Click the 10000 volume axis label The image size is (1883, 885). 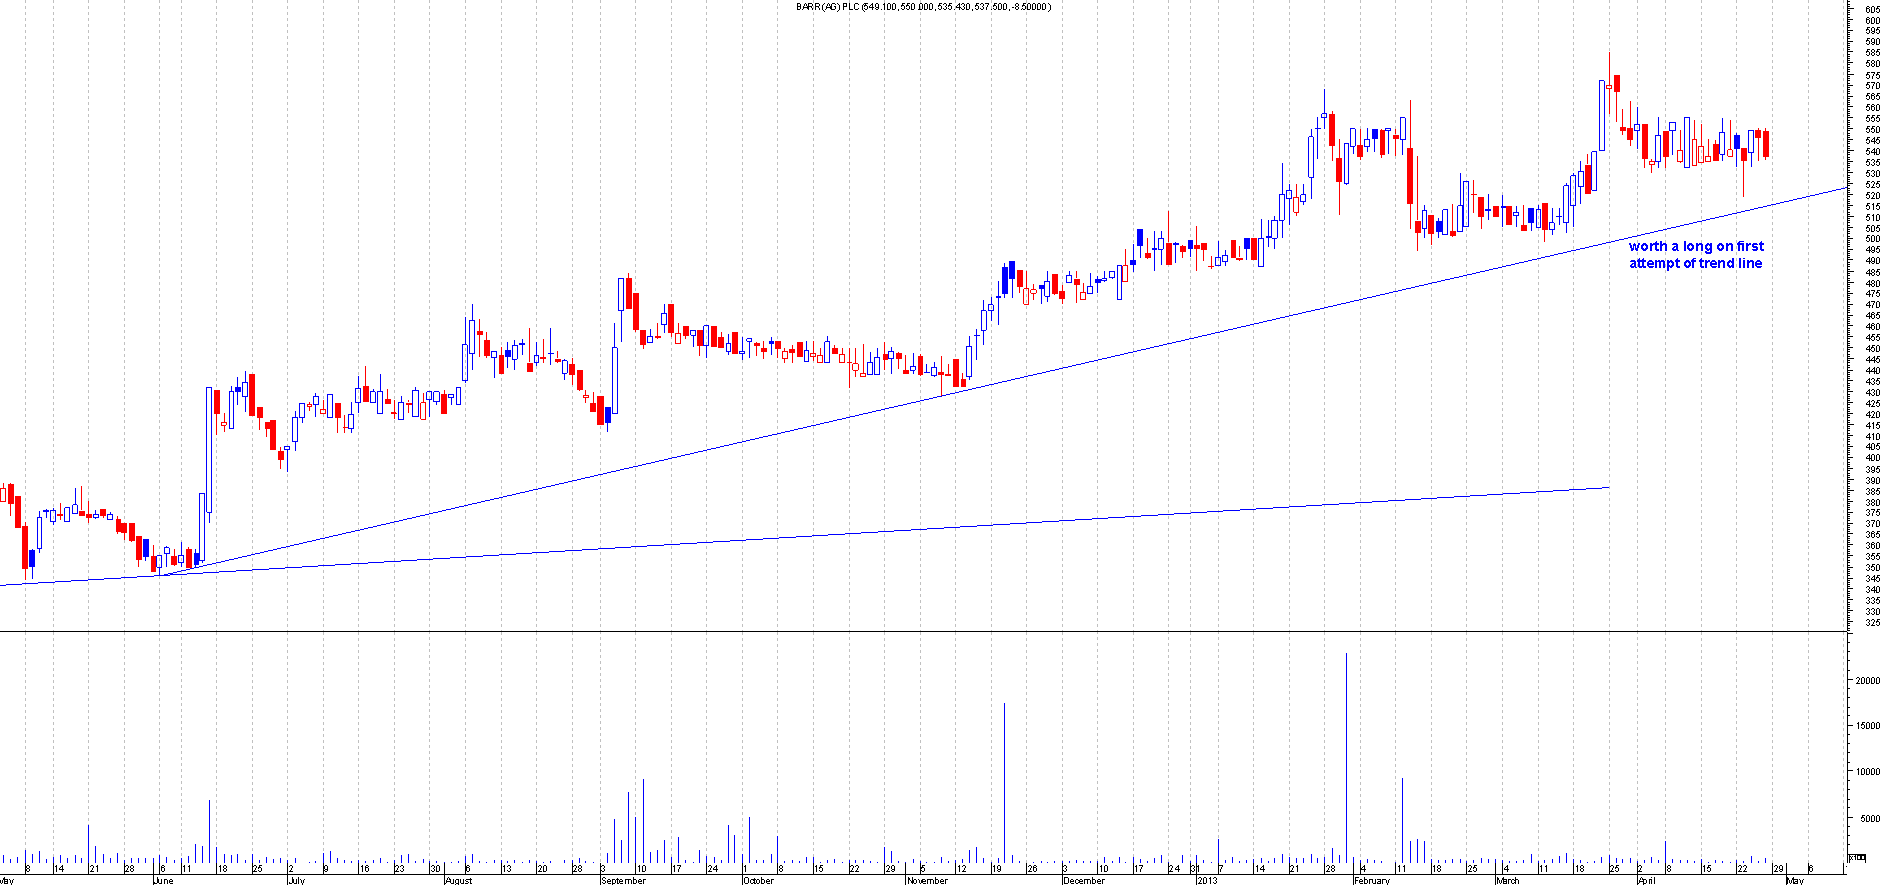click(x=1867, y=772)
